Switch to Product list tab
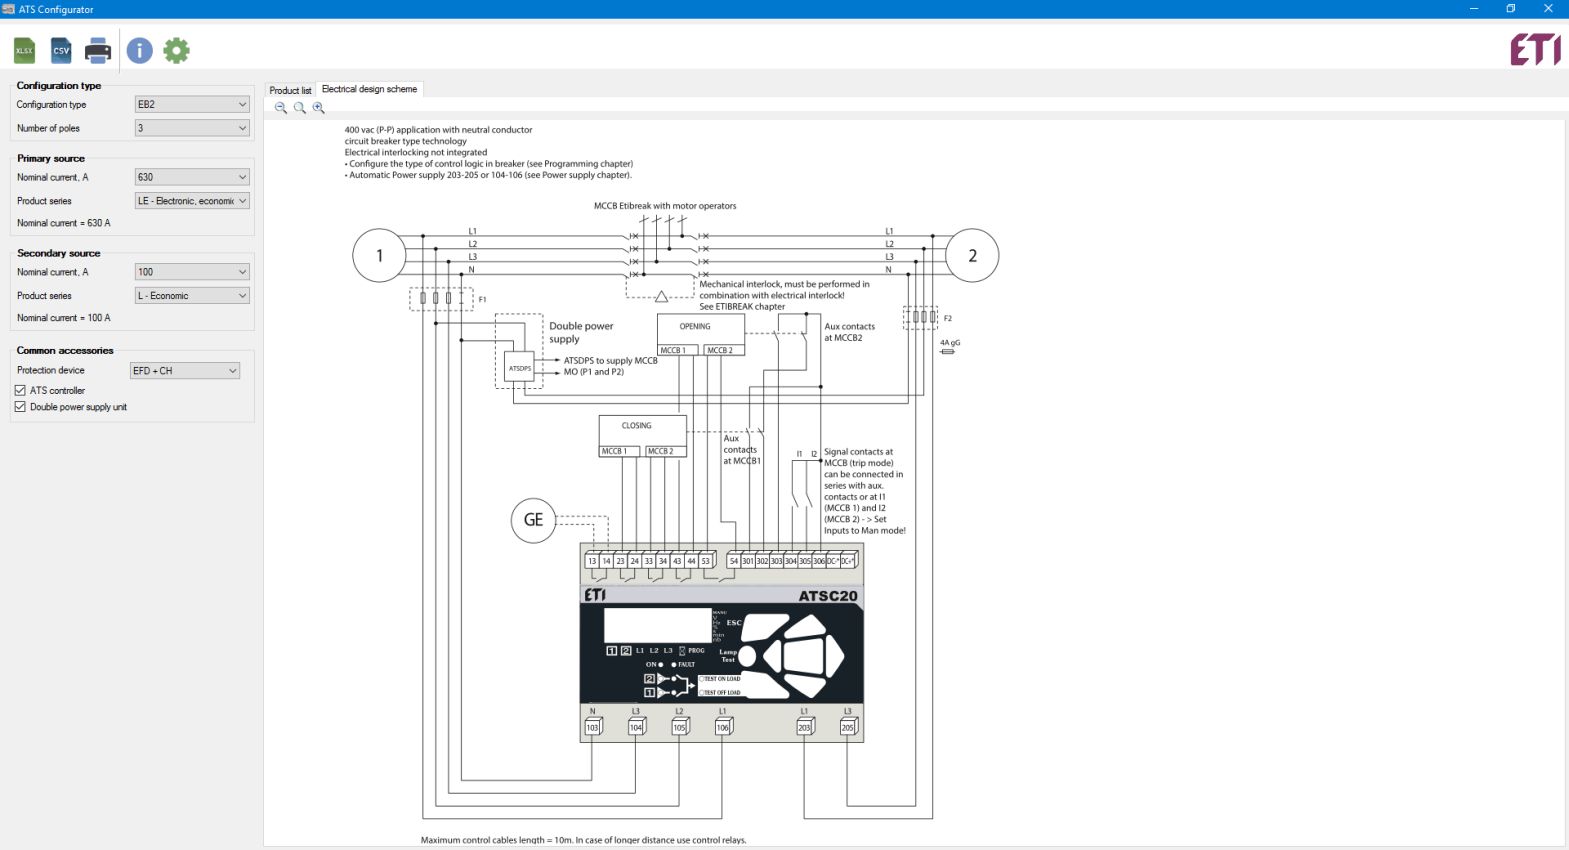This screenshot has height=850, width=1569. coord(290,90)
